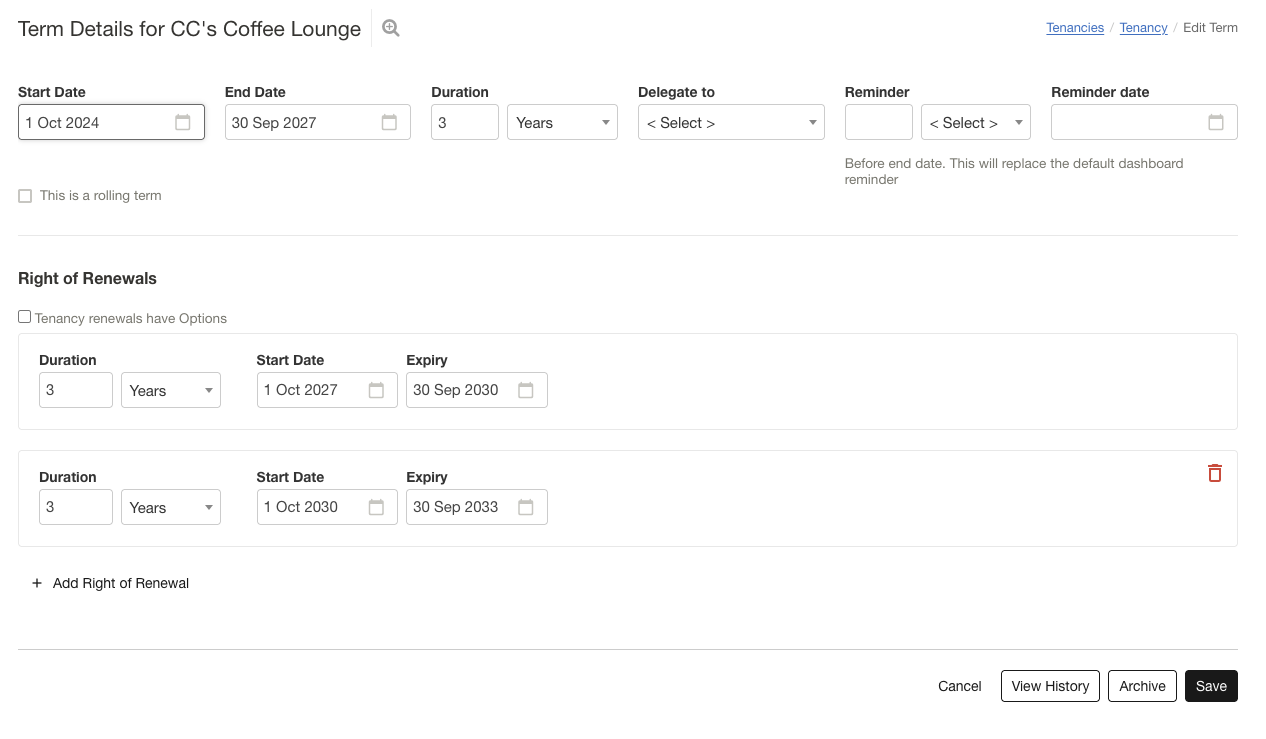1266x739 pixels.
Task: Tick 'Tenancy renewals have Options' checkbox
Action: (25, 317)
